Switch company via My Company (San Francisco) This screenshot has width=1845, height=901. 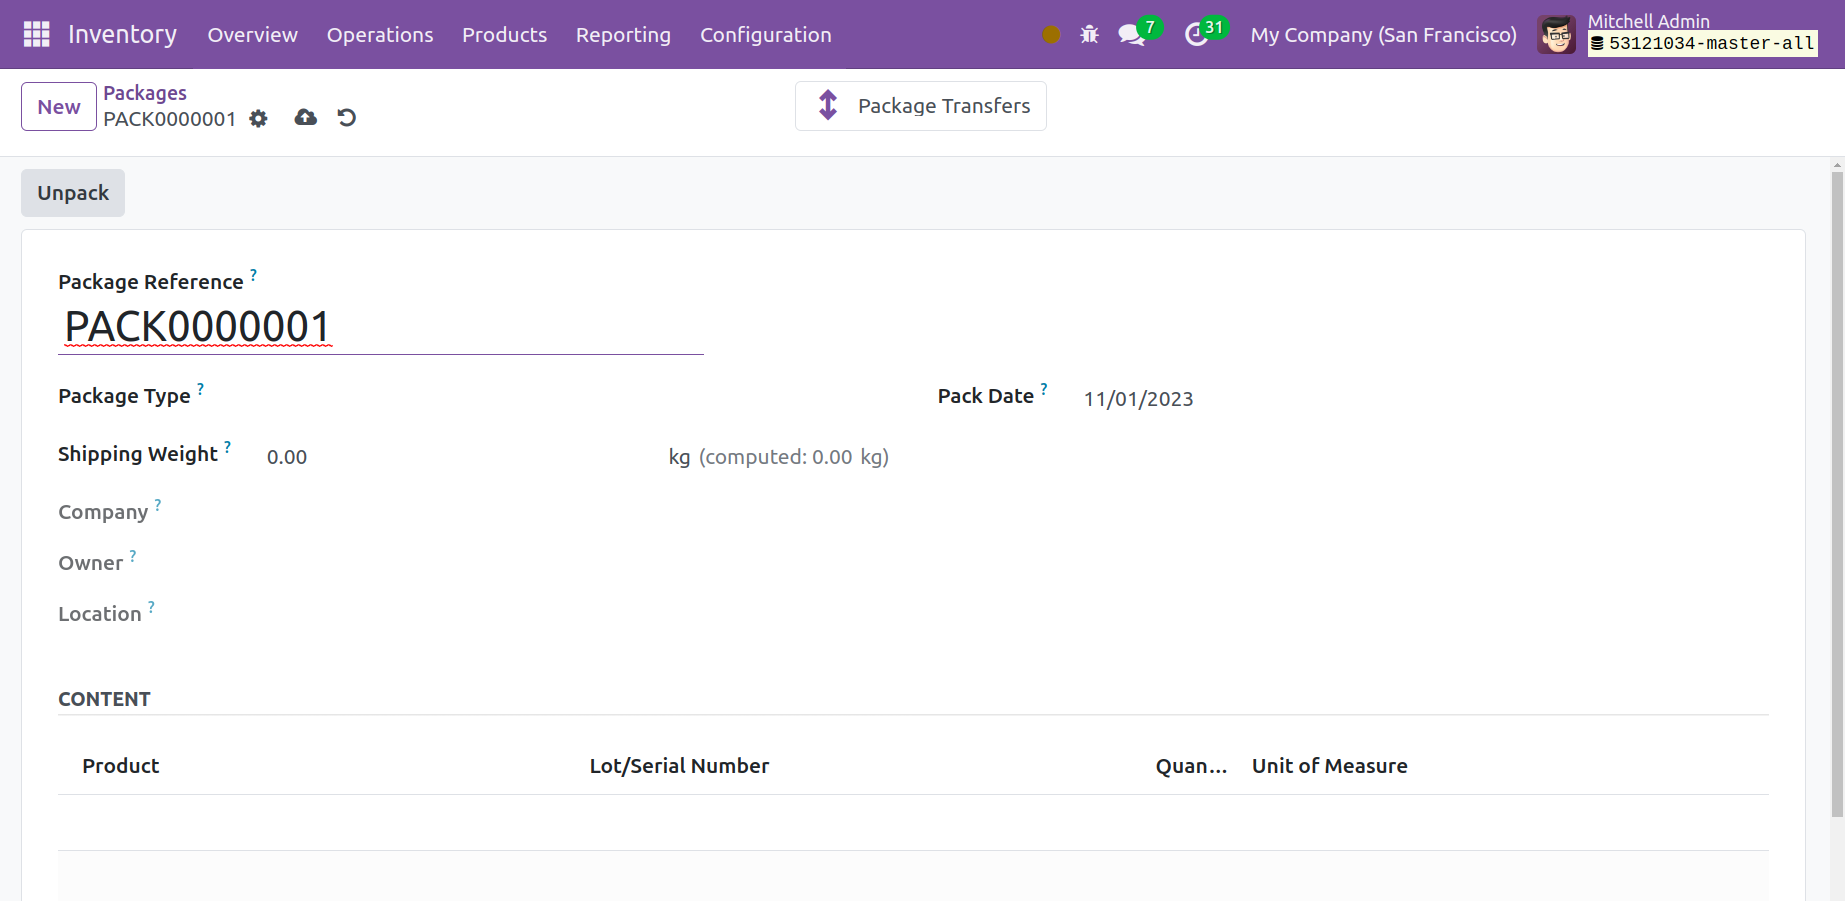pyautogui.click(x=1383, y=35)
